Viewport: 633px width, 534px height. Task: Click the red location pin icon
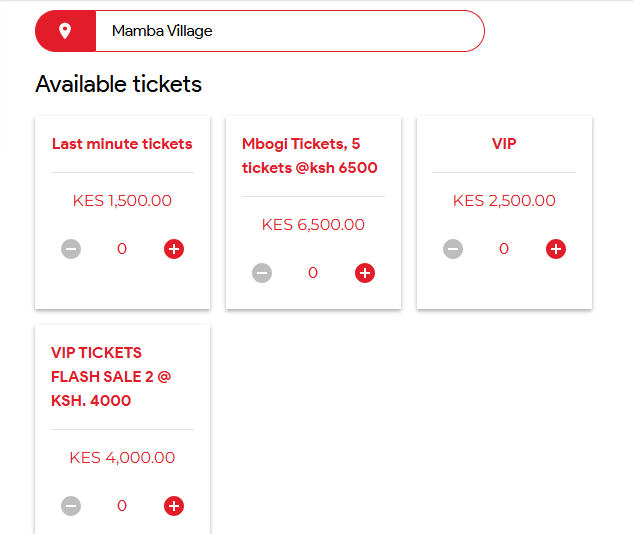(65, 31)
